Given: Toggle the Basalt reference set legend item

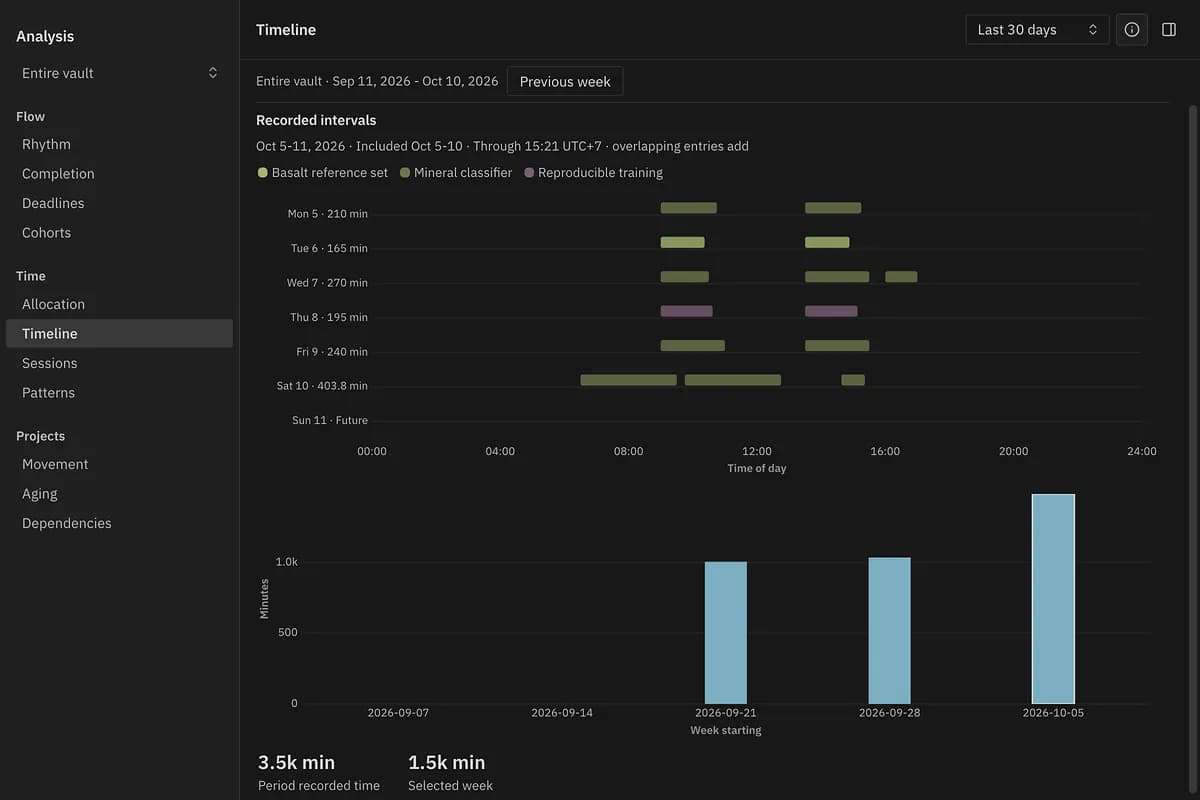Looking at the screenshot, I should (323, 173).
